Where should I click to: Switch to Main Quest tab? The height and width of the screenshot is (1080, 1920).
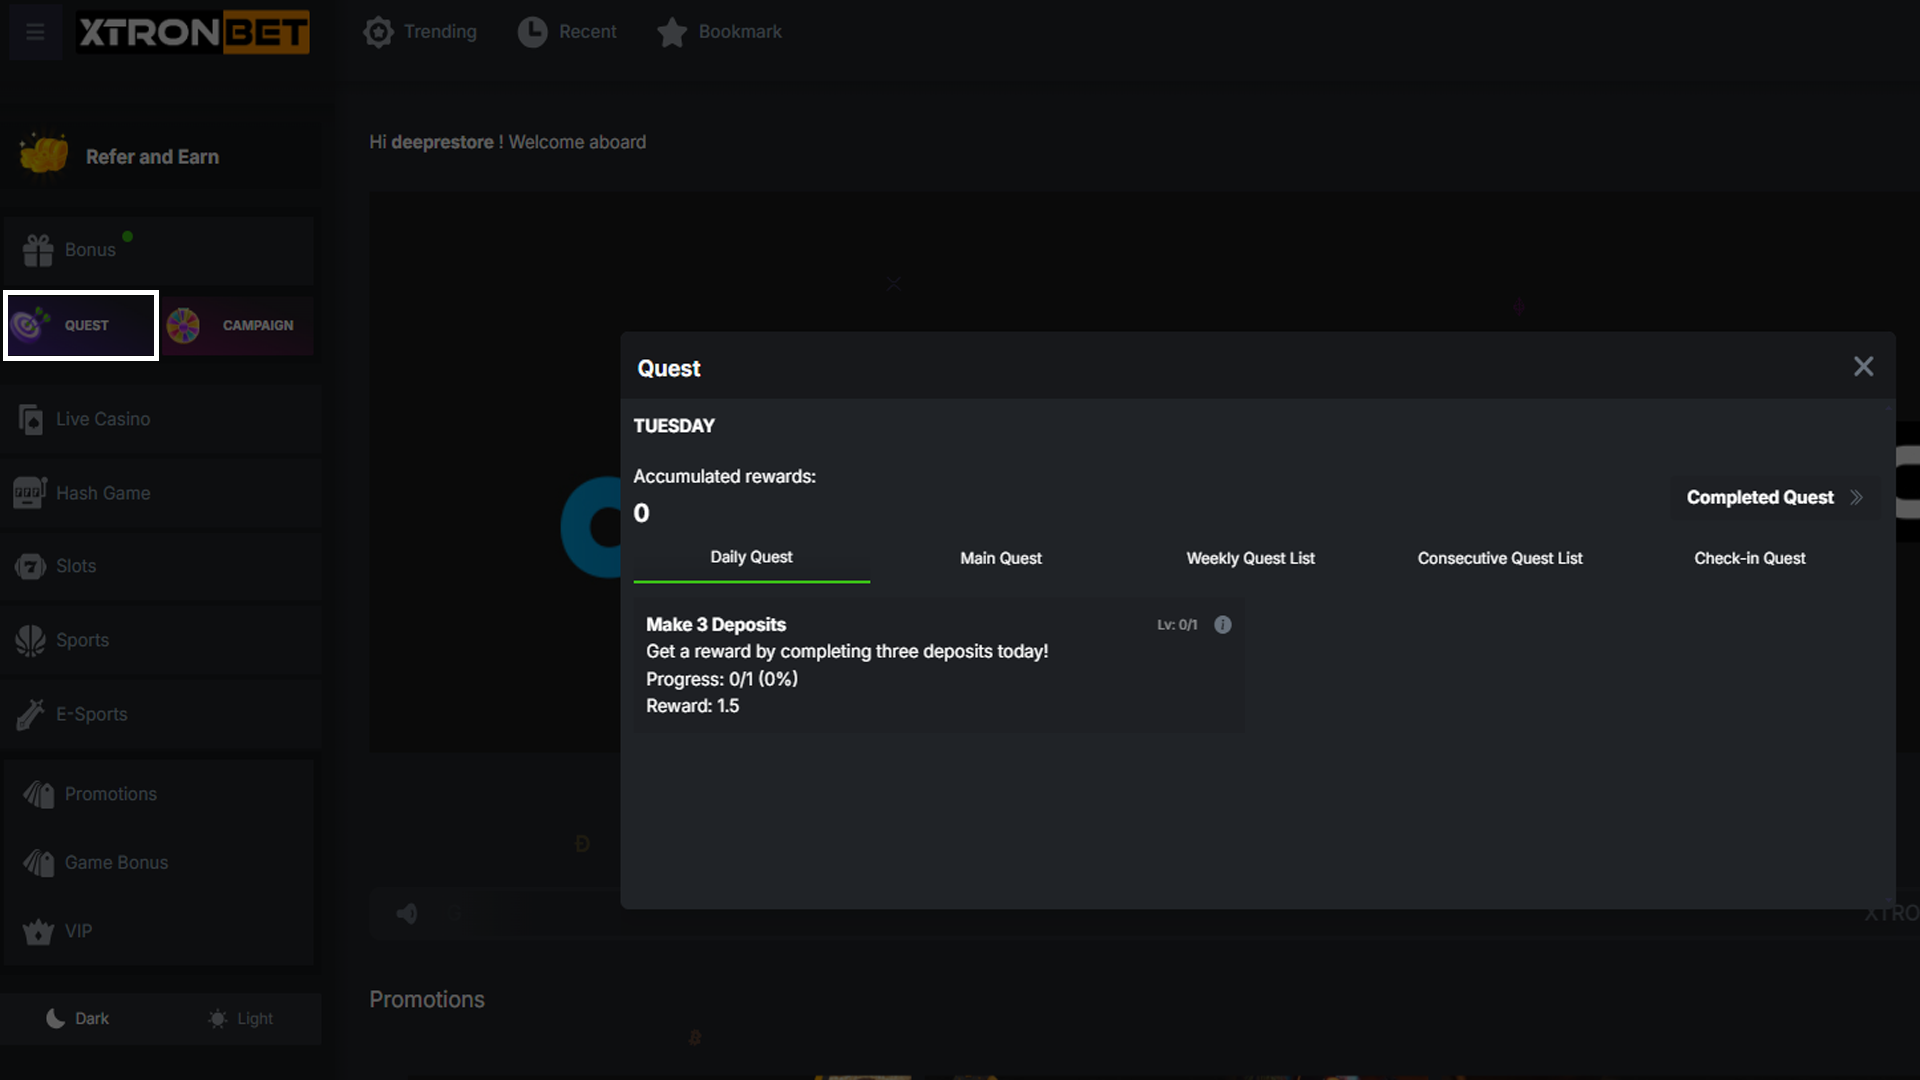1000,559
